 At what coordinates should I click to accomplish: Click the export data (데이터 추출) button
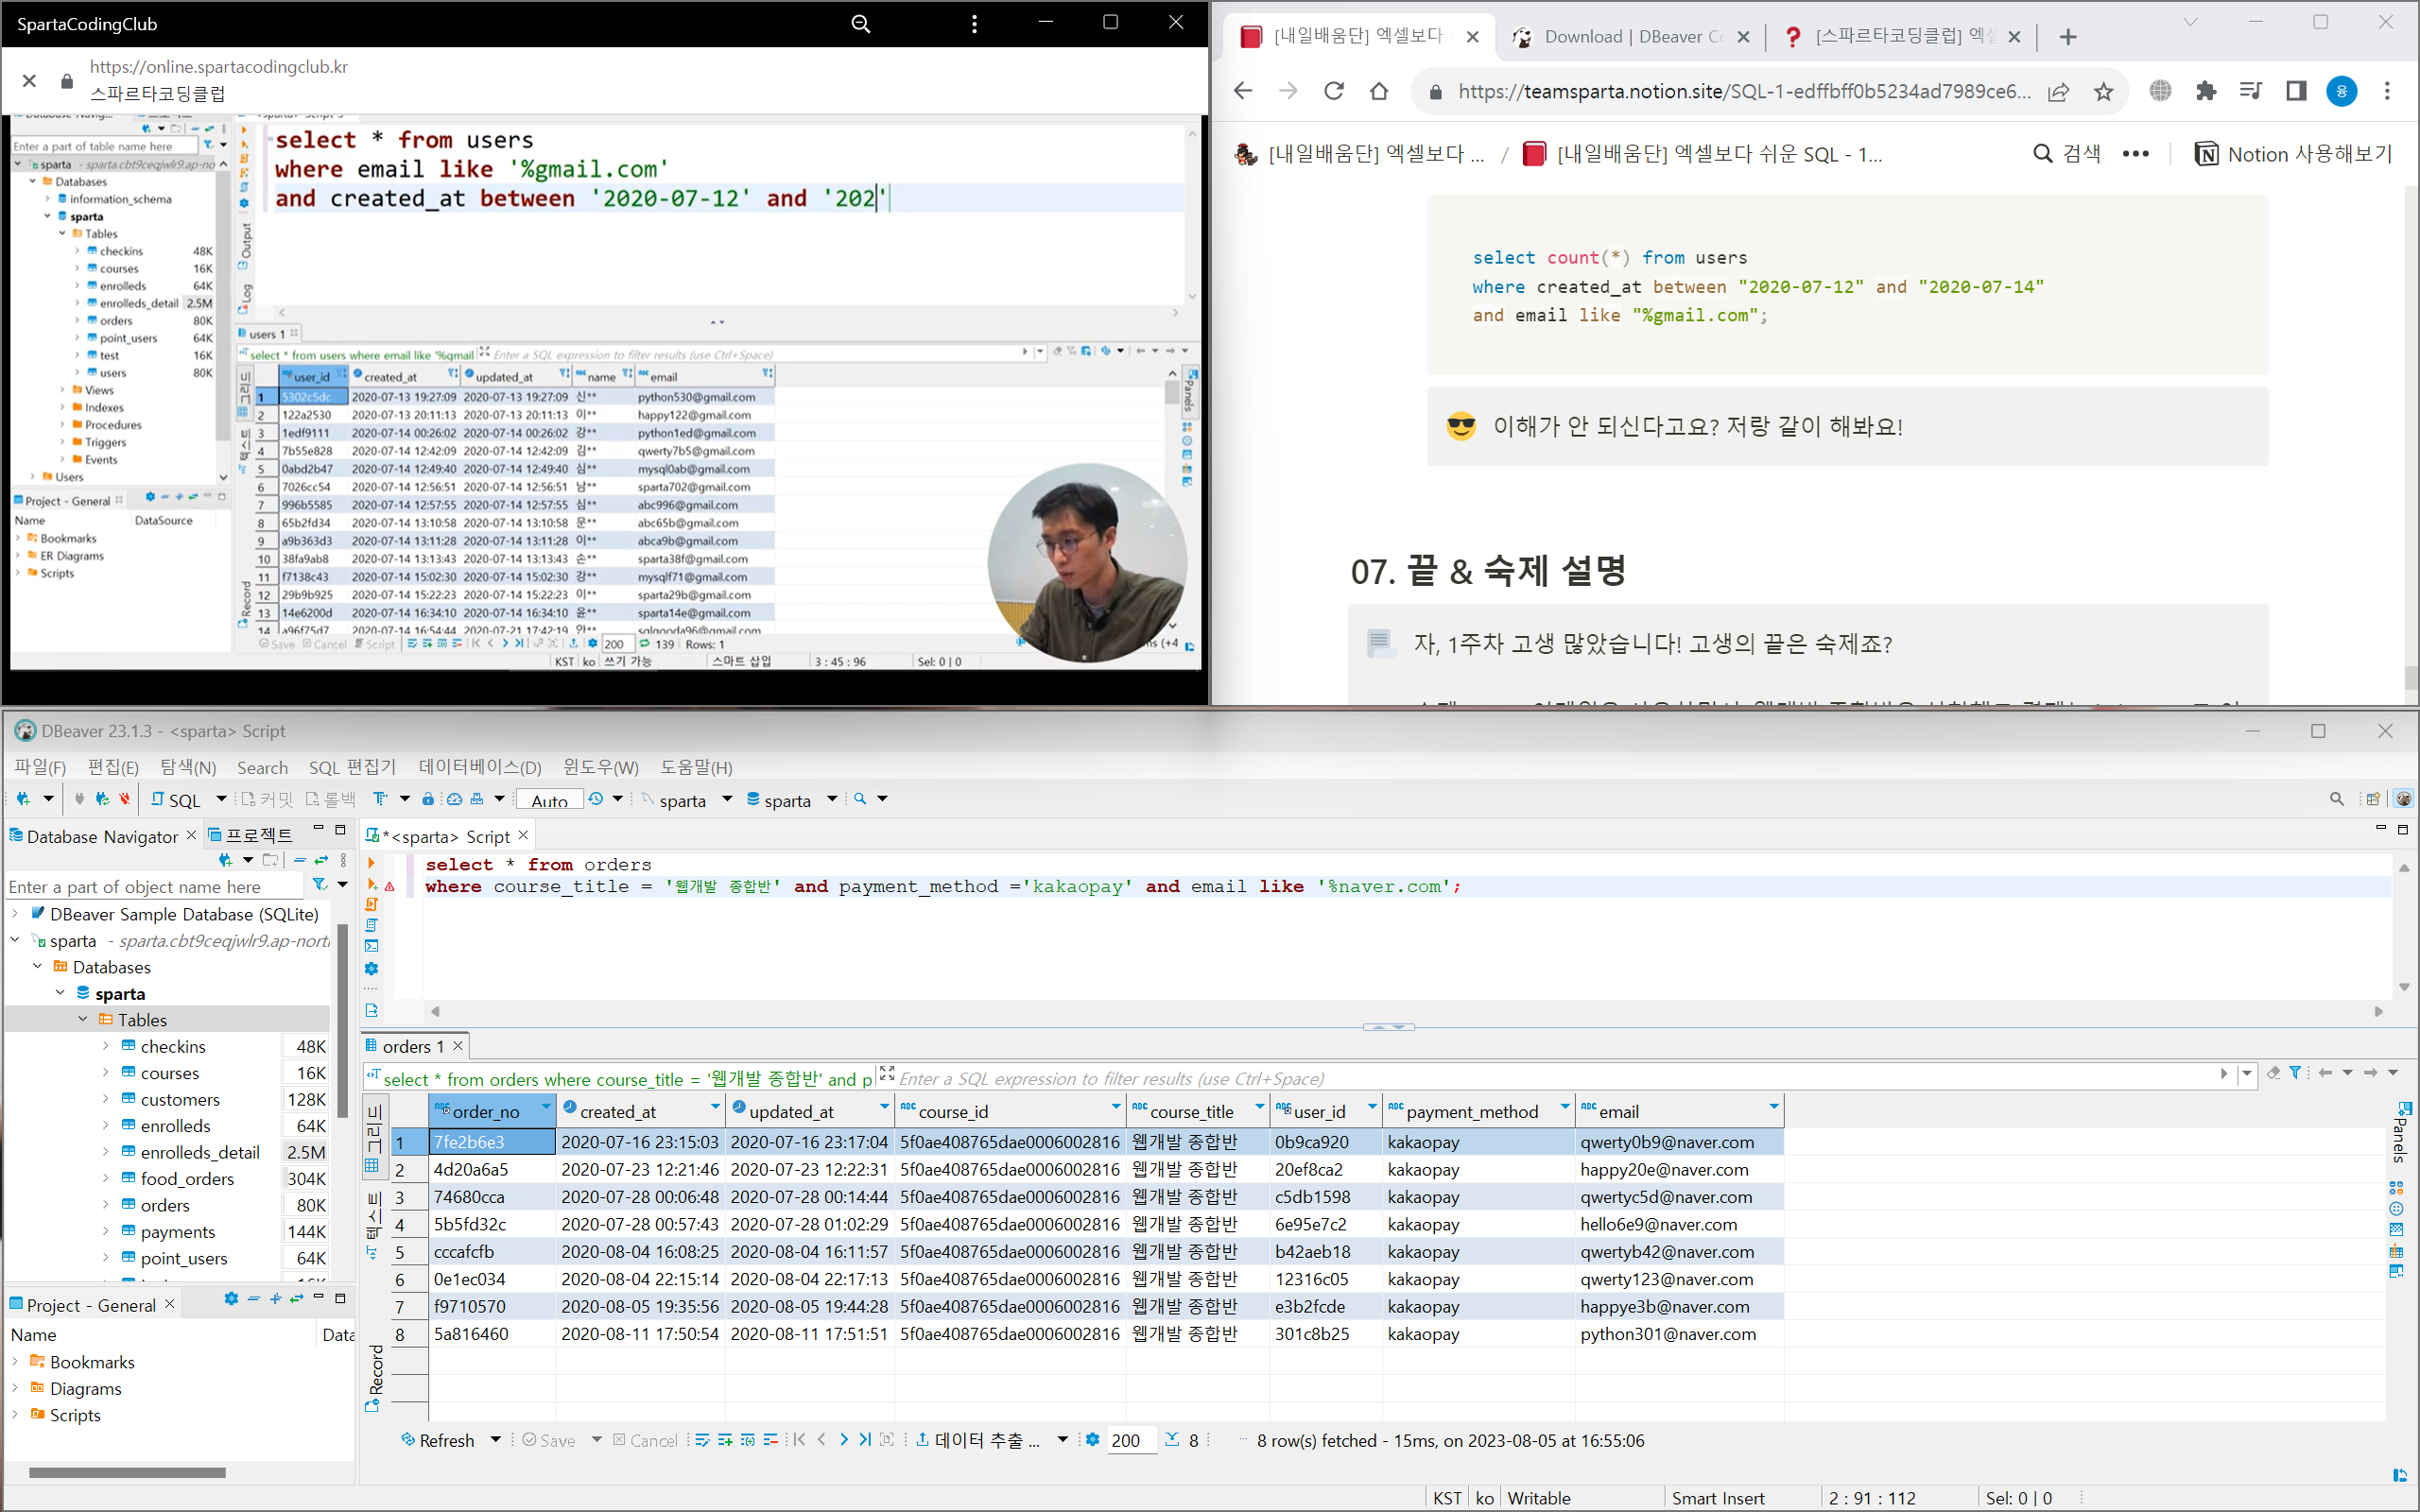point(978,1440)
